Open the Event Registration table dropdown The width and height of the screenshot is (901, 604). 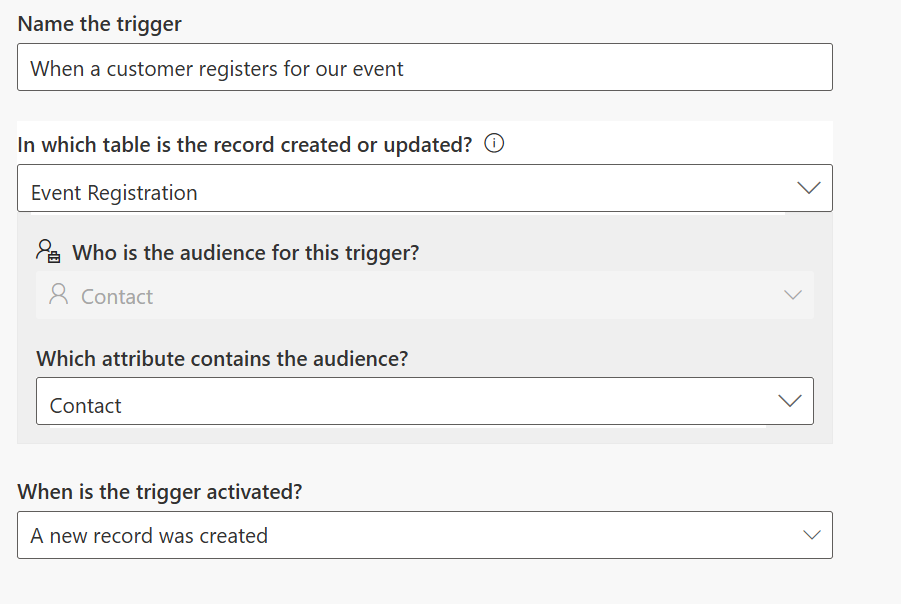tap(424, 188)
